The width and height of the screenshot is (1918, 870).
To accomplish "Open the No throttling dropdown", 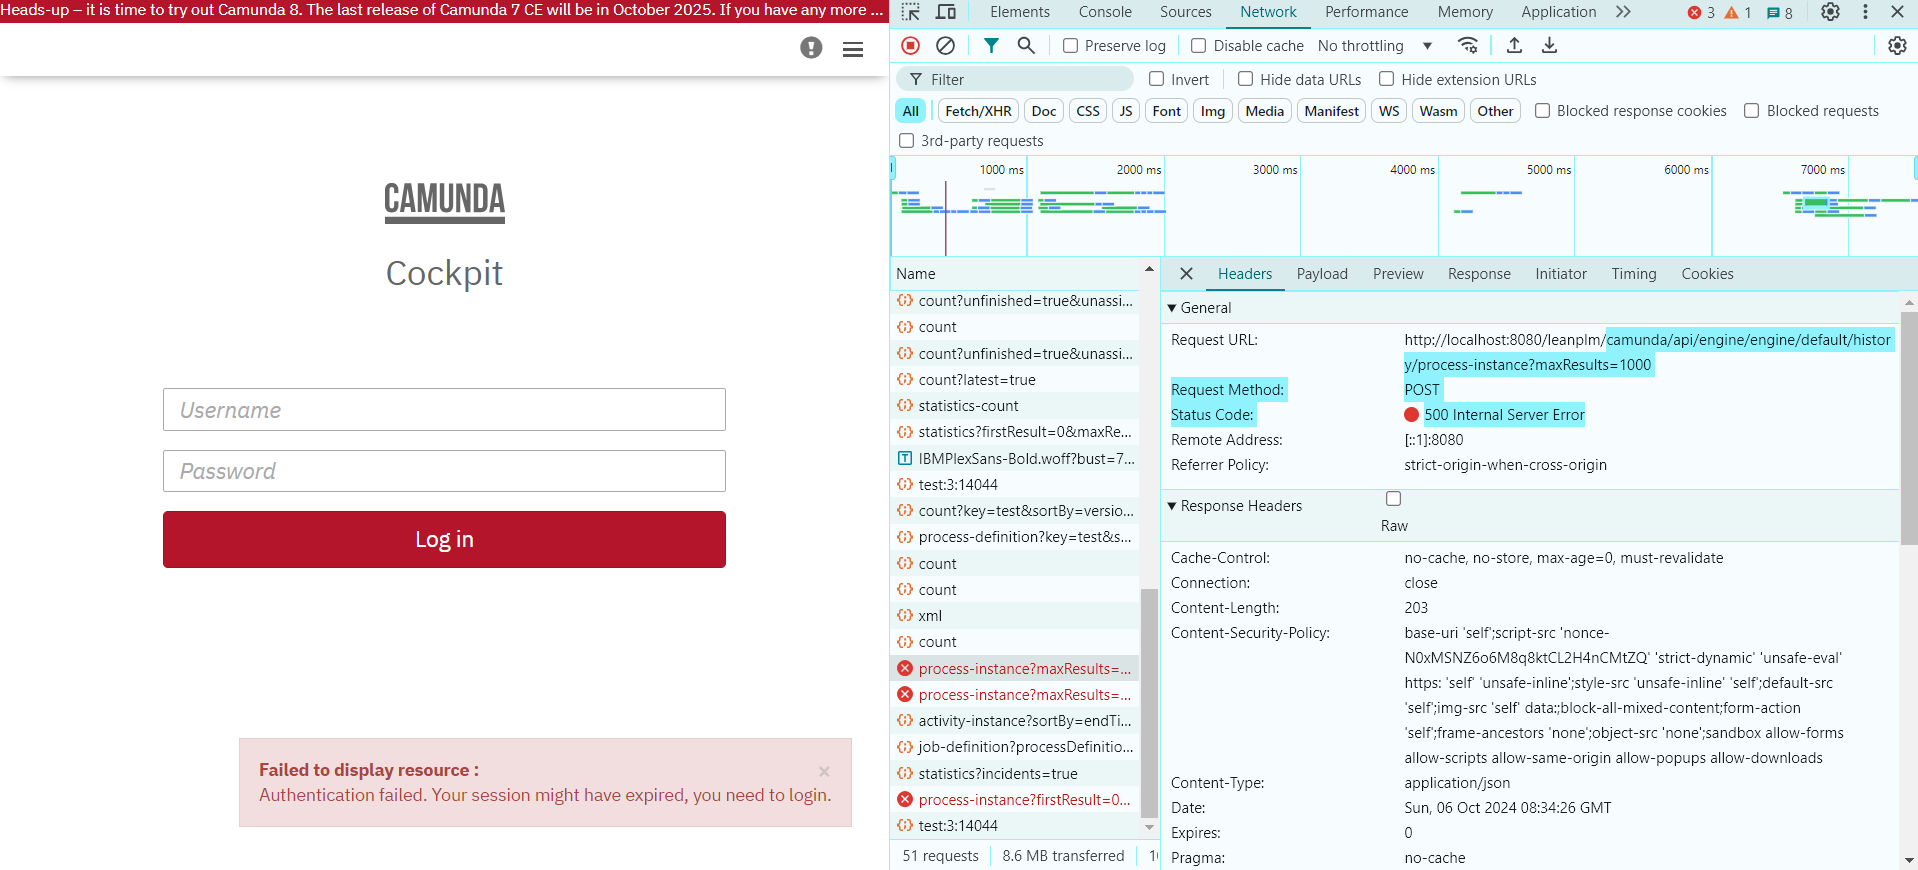I will point(1375,45).
